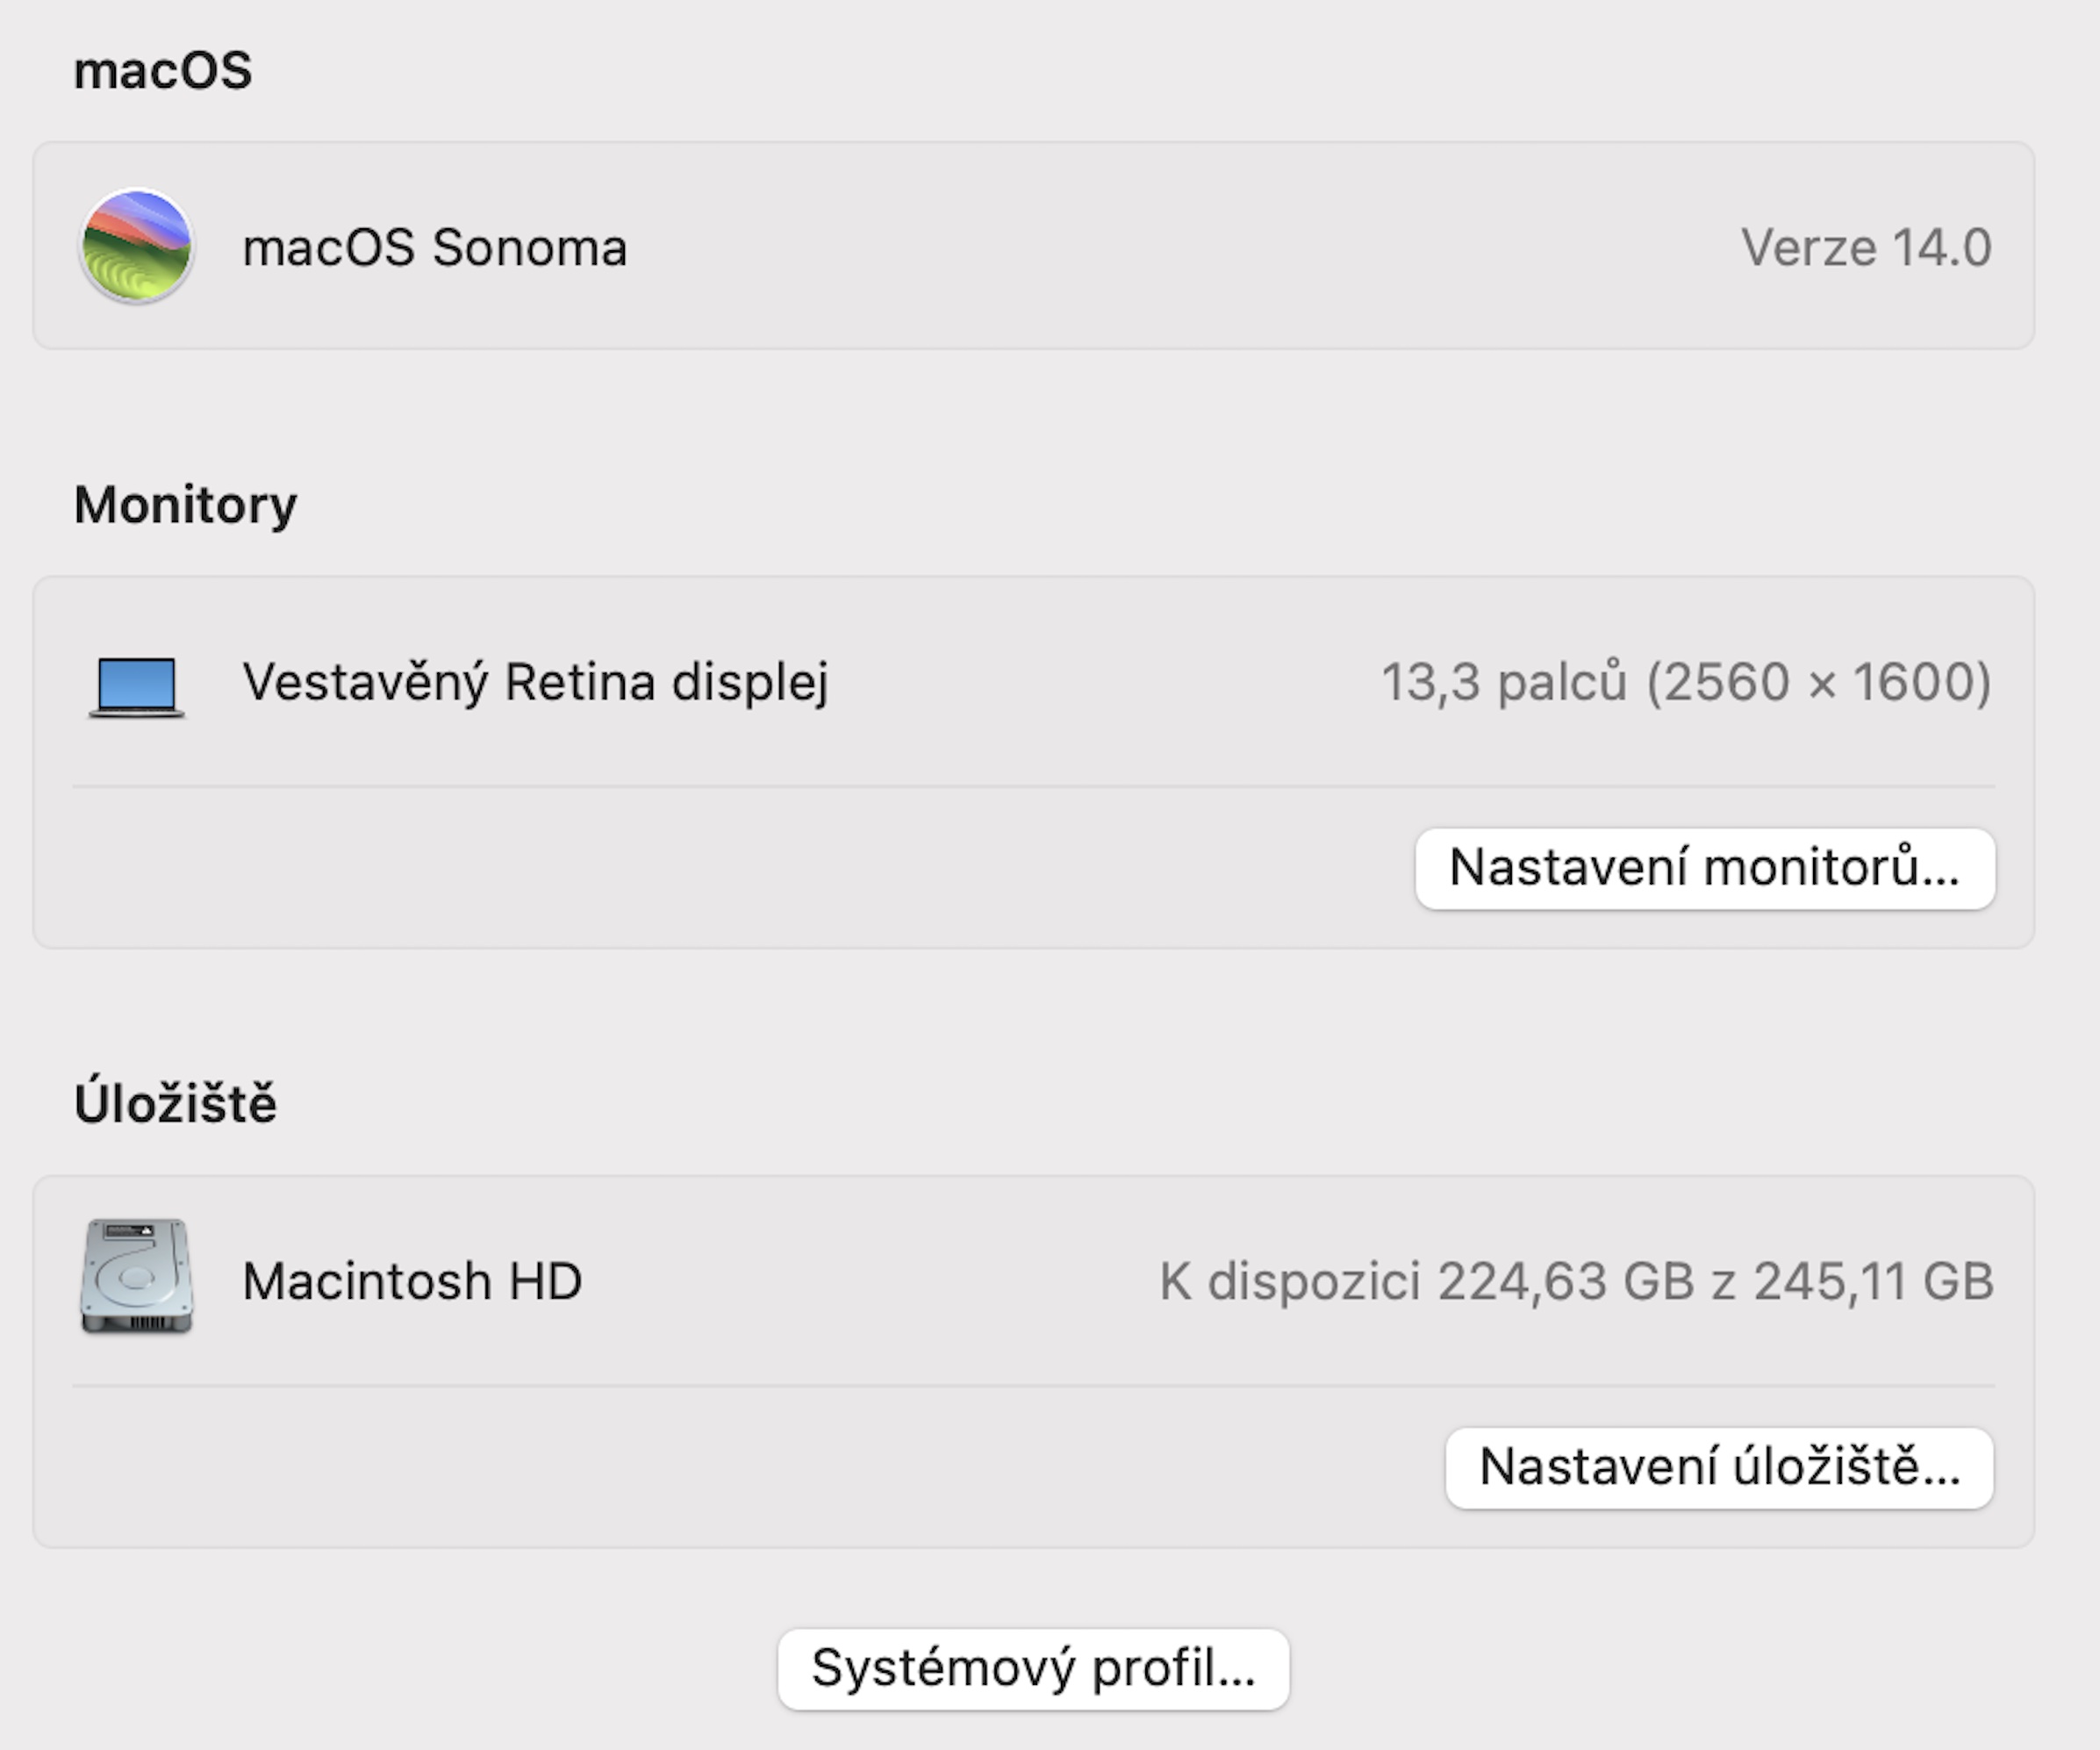Open Nastavení úložiště settings
The height and width of the screenshot is (1750, 2100).
coord(1718,1467)
